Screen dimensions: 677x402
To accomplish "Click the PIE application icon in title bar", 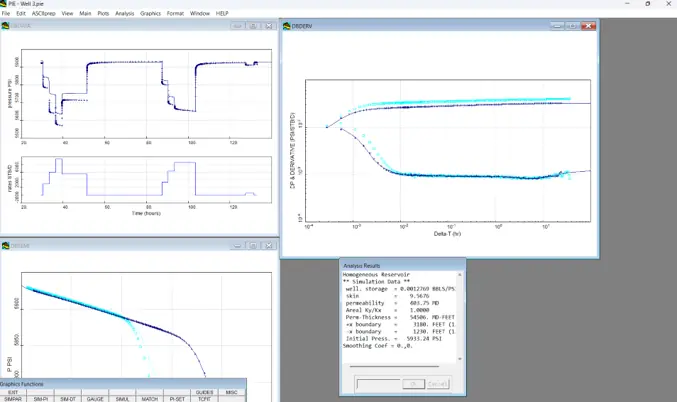I will (3, 3).
